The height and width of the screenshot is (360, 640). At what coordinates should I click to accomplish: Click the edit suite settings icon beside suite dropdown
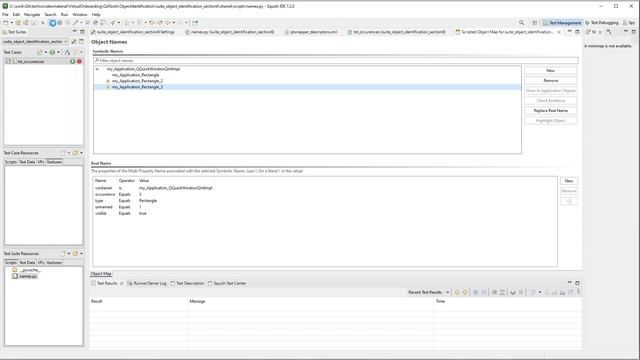pos(74,42)
